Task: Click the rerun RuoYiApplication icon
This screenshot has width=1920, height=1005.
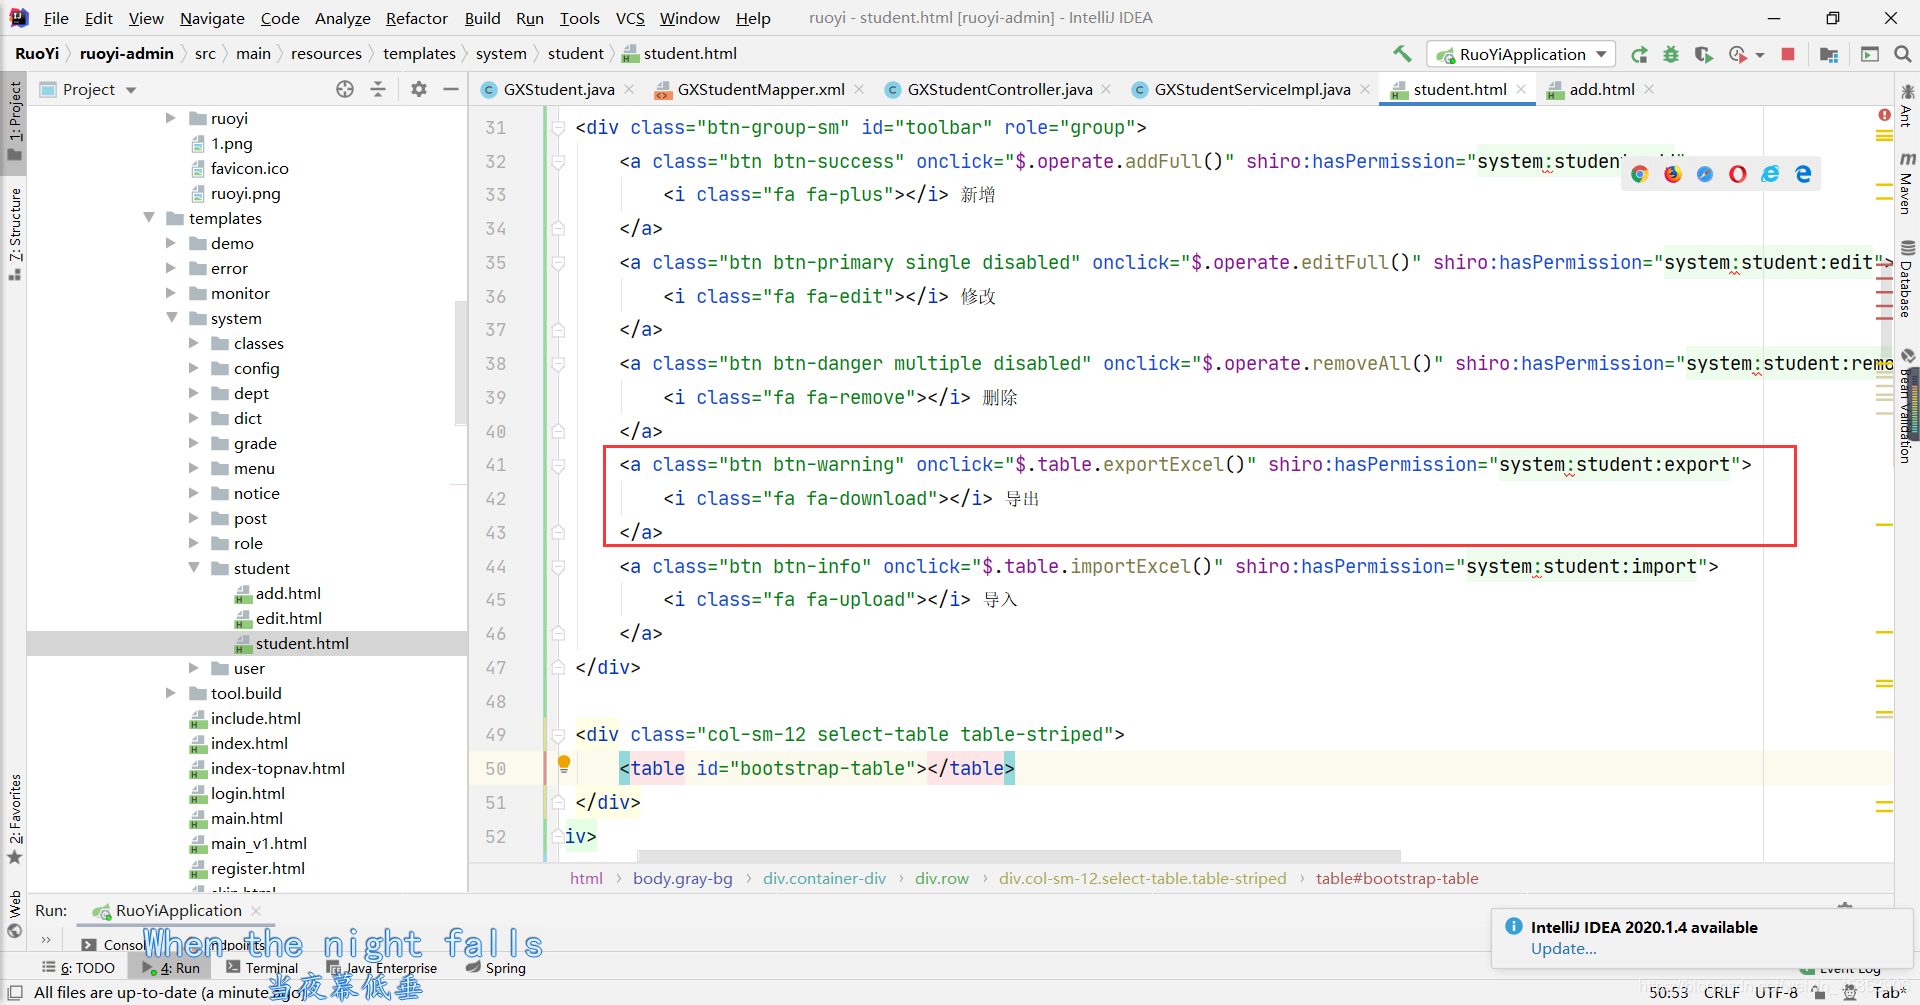Action: click(1639, 54)
